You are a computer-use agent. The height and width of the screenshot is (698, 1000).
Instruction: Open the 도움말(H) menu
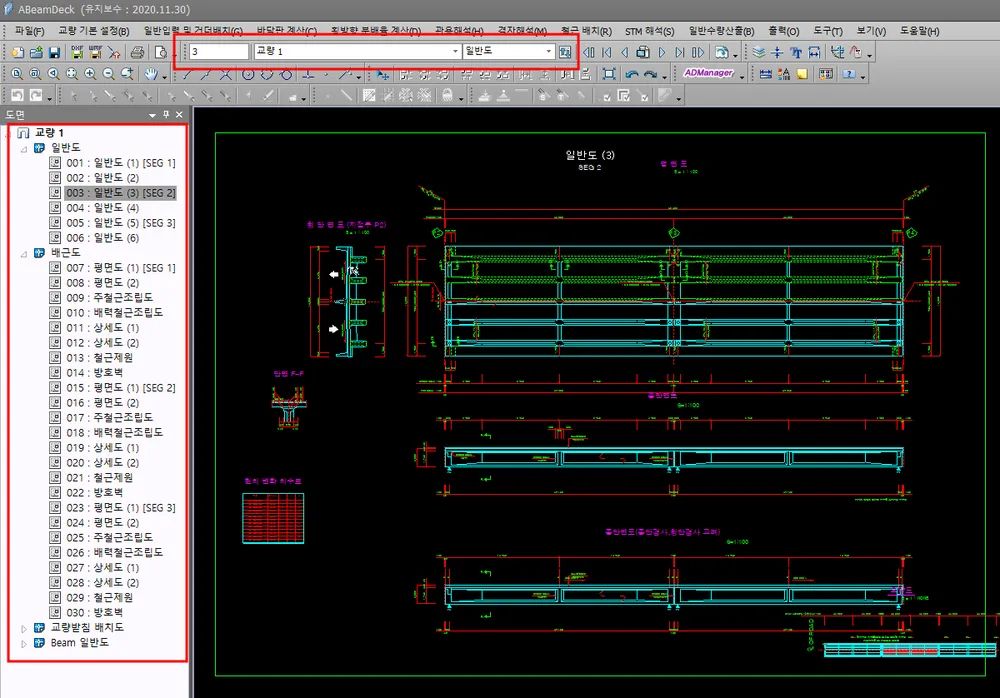[x=919, y=31]
